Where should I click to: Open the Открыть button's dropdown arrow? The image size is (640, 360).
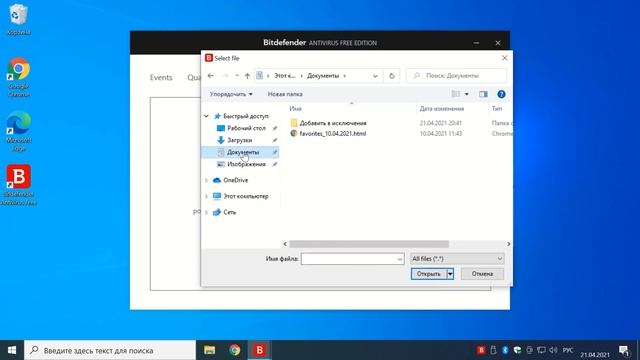[x=450, y=274]
